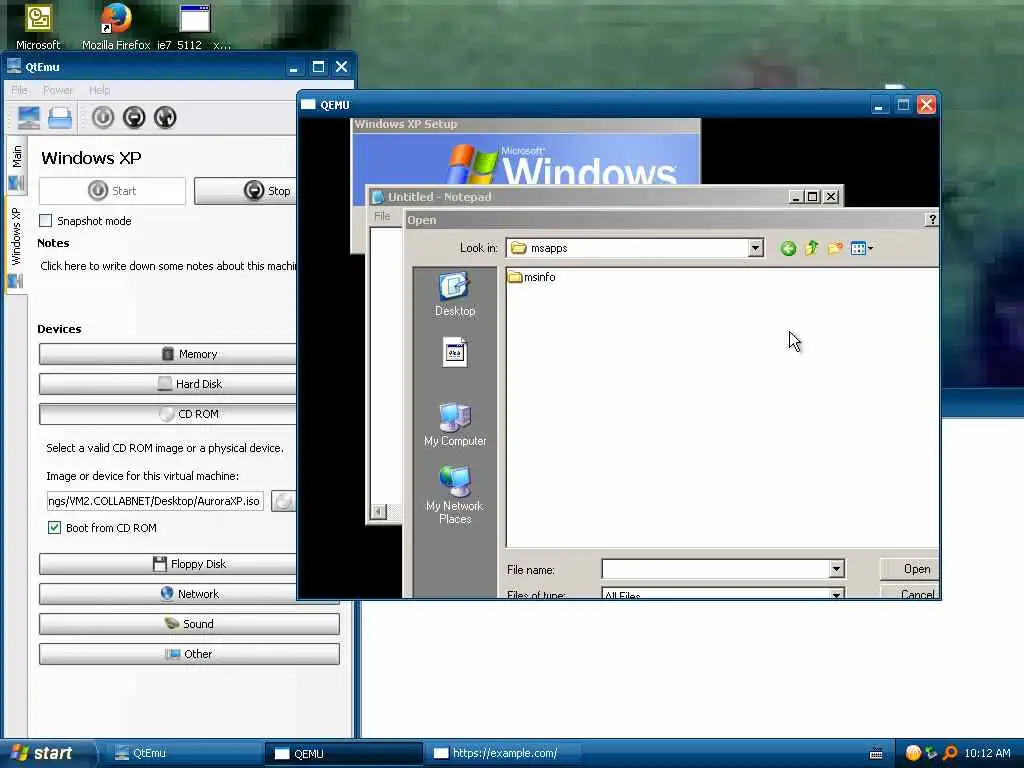Screen dimensions: 1024x768
Task: Expand the Network device section
Action: pyautogui.click(x=167, y=594)
